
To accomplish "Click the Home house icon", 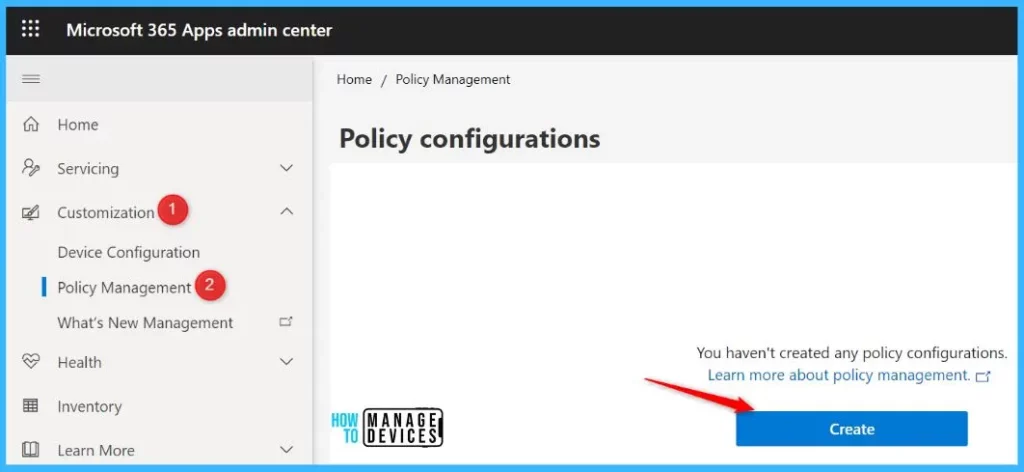I will click(31, 124).
